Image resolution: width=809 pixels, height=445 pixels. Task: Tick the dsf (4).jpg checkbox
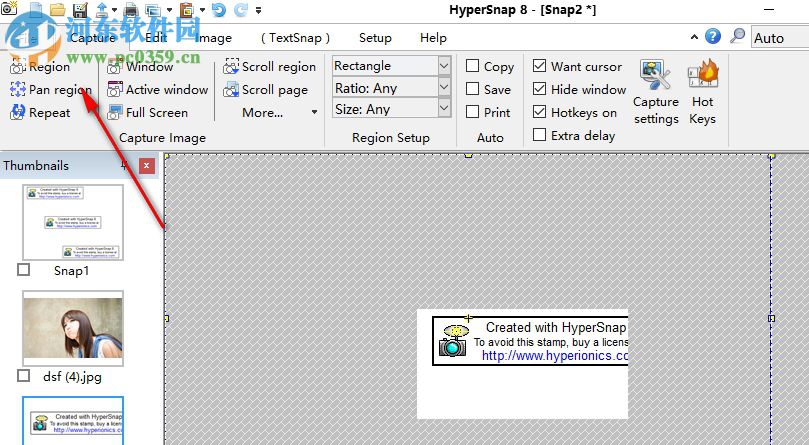click(23, 375)
